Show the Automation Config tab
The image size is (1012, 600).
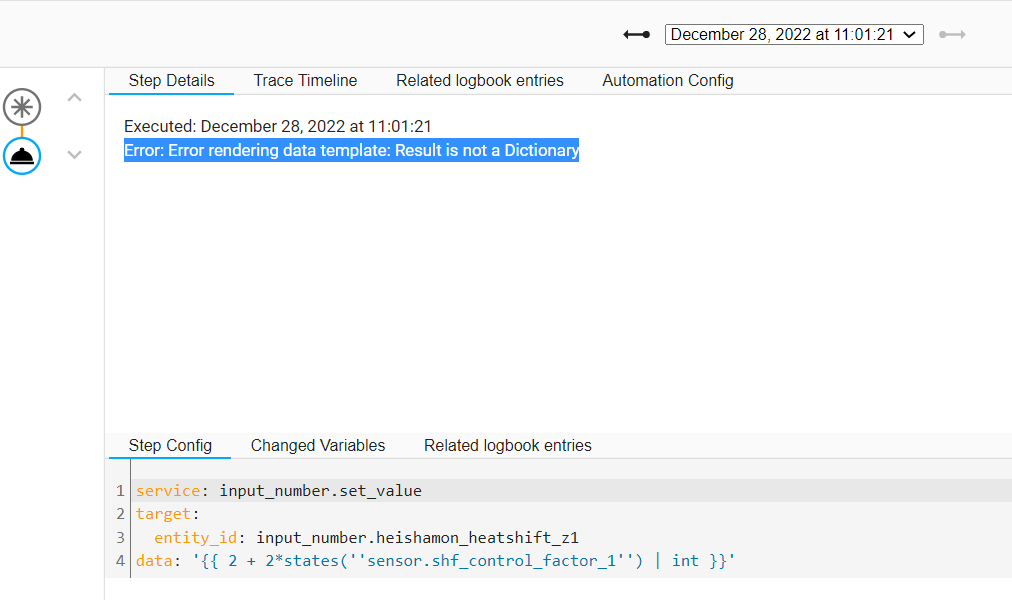click(x=667, y=81)
